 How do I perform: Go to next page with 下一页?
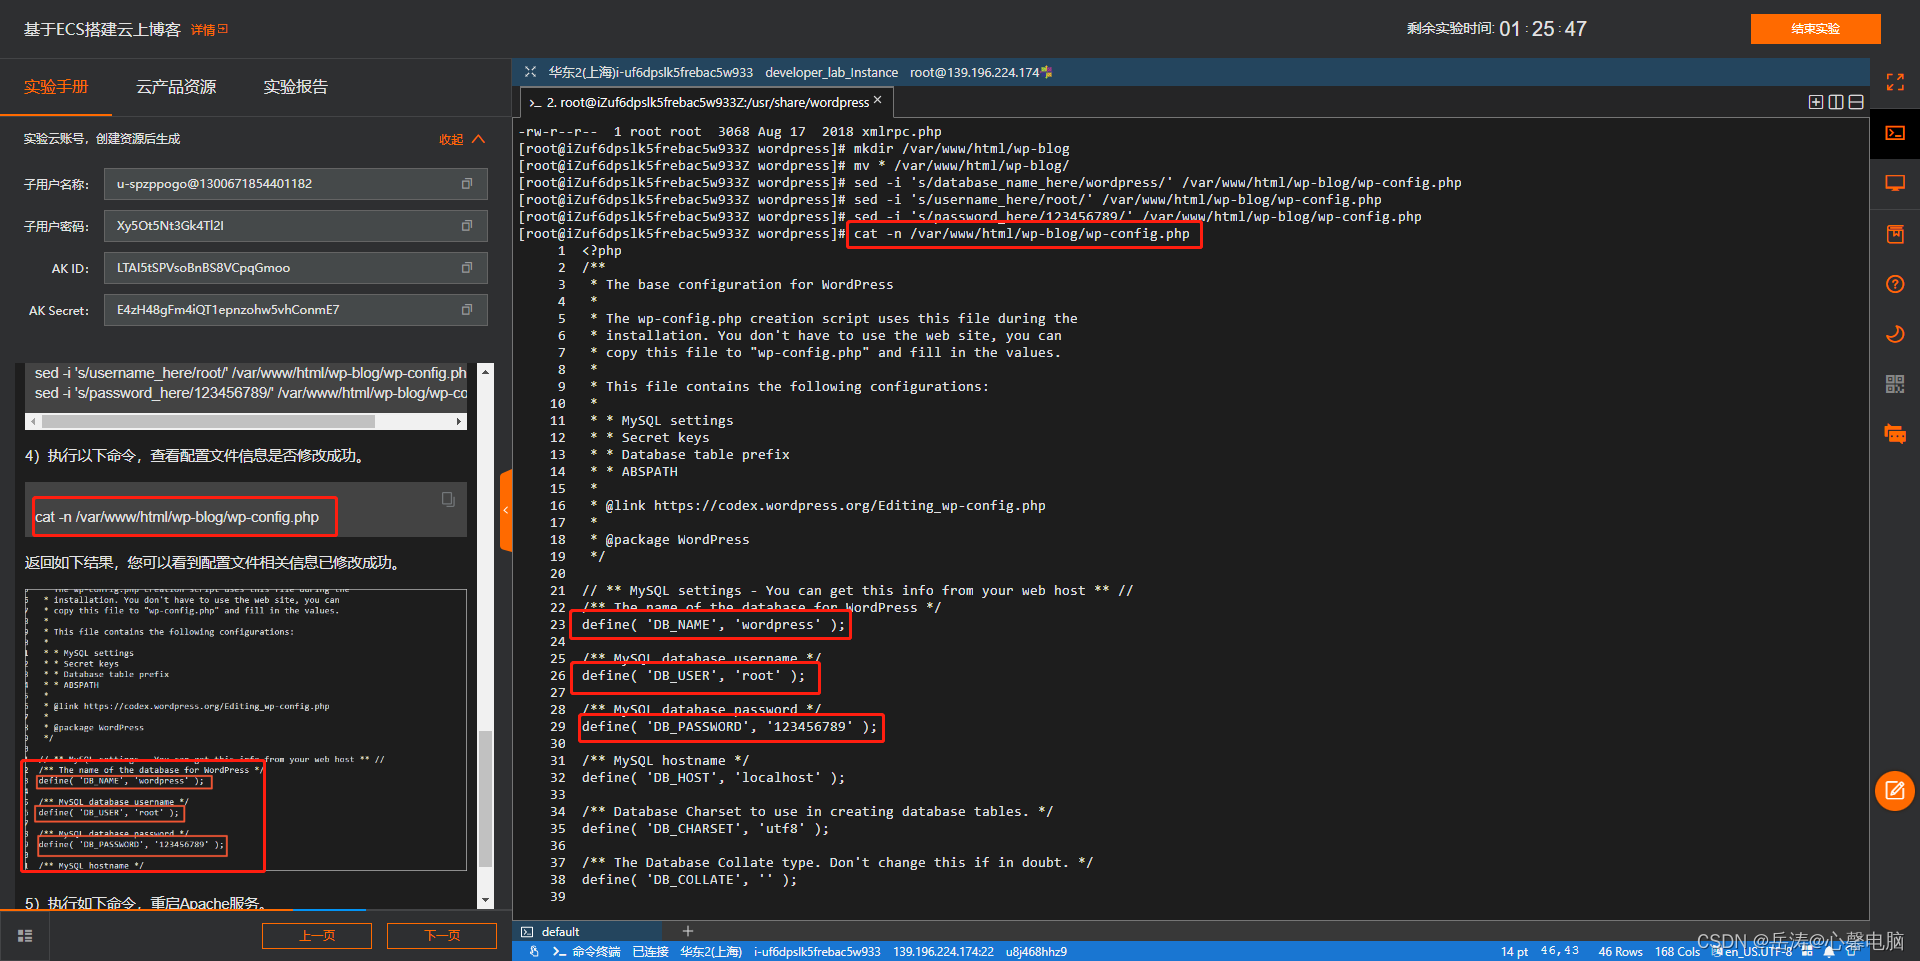pos(442,936)
